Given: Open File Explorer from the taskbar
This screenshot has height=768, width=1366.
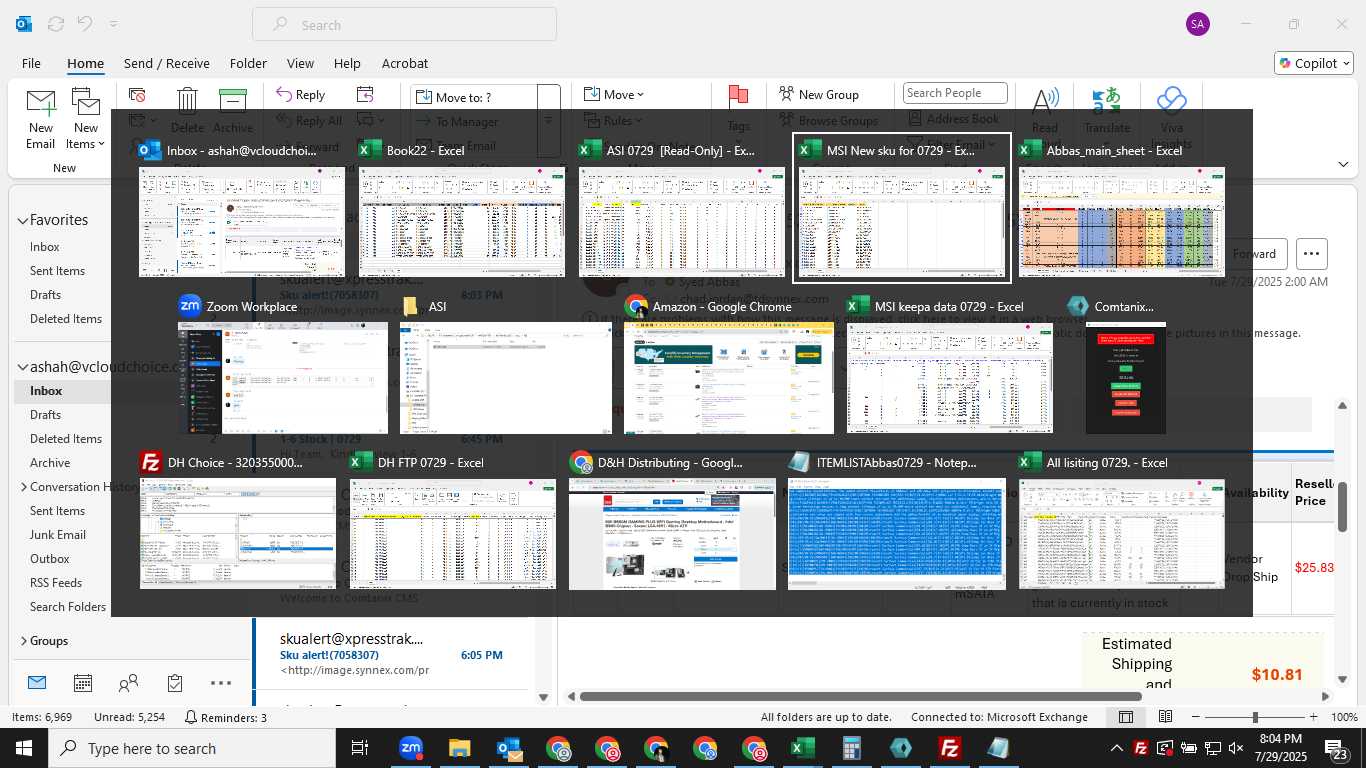Looking at the screenshot, I should click(x=459, y=748).
